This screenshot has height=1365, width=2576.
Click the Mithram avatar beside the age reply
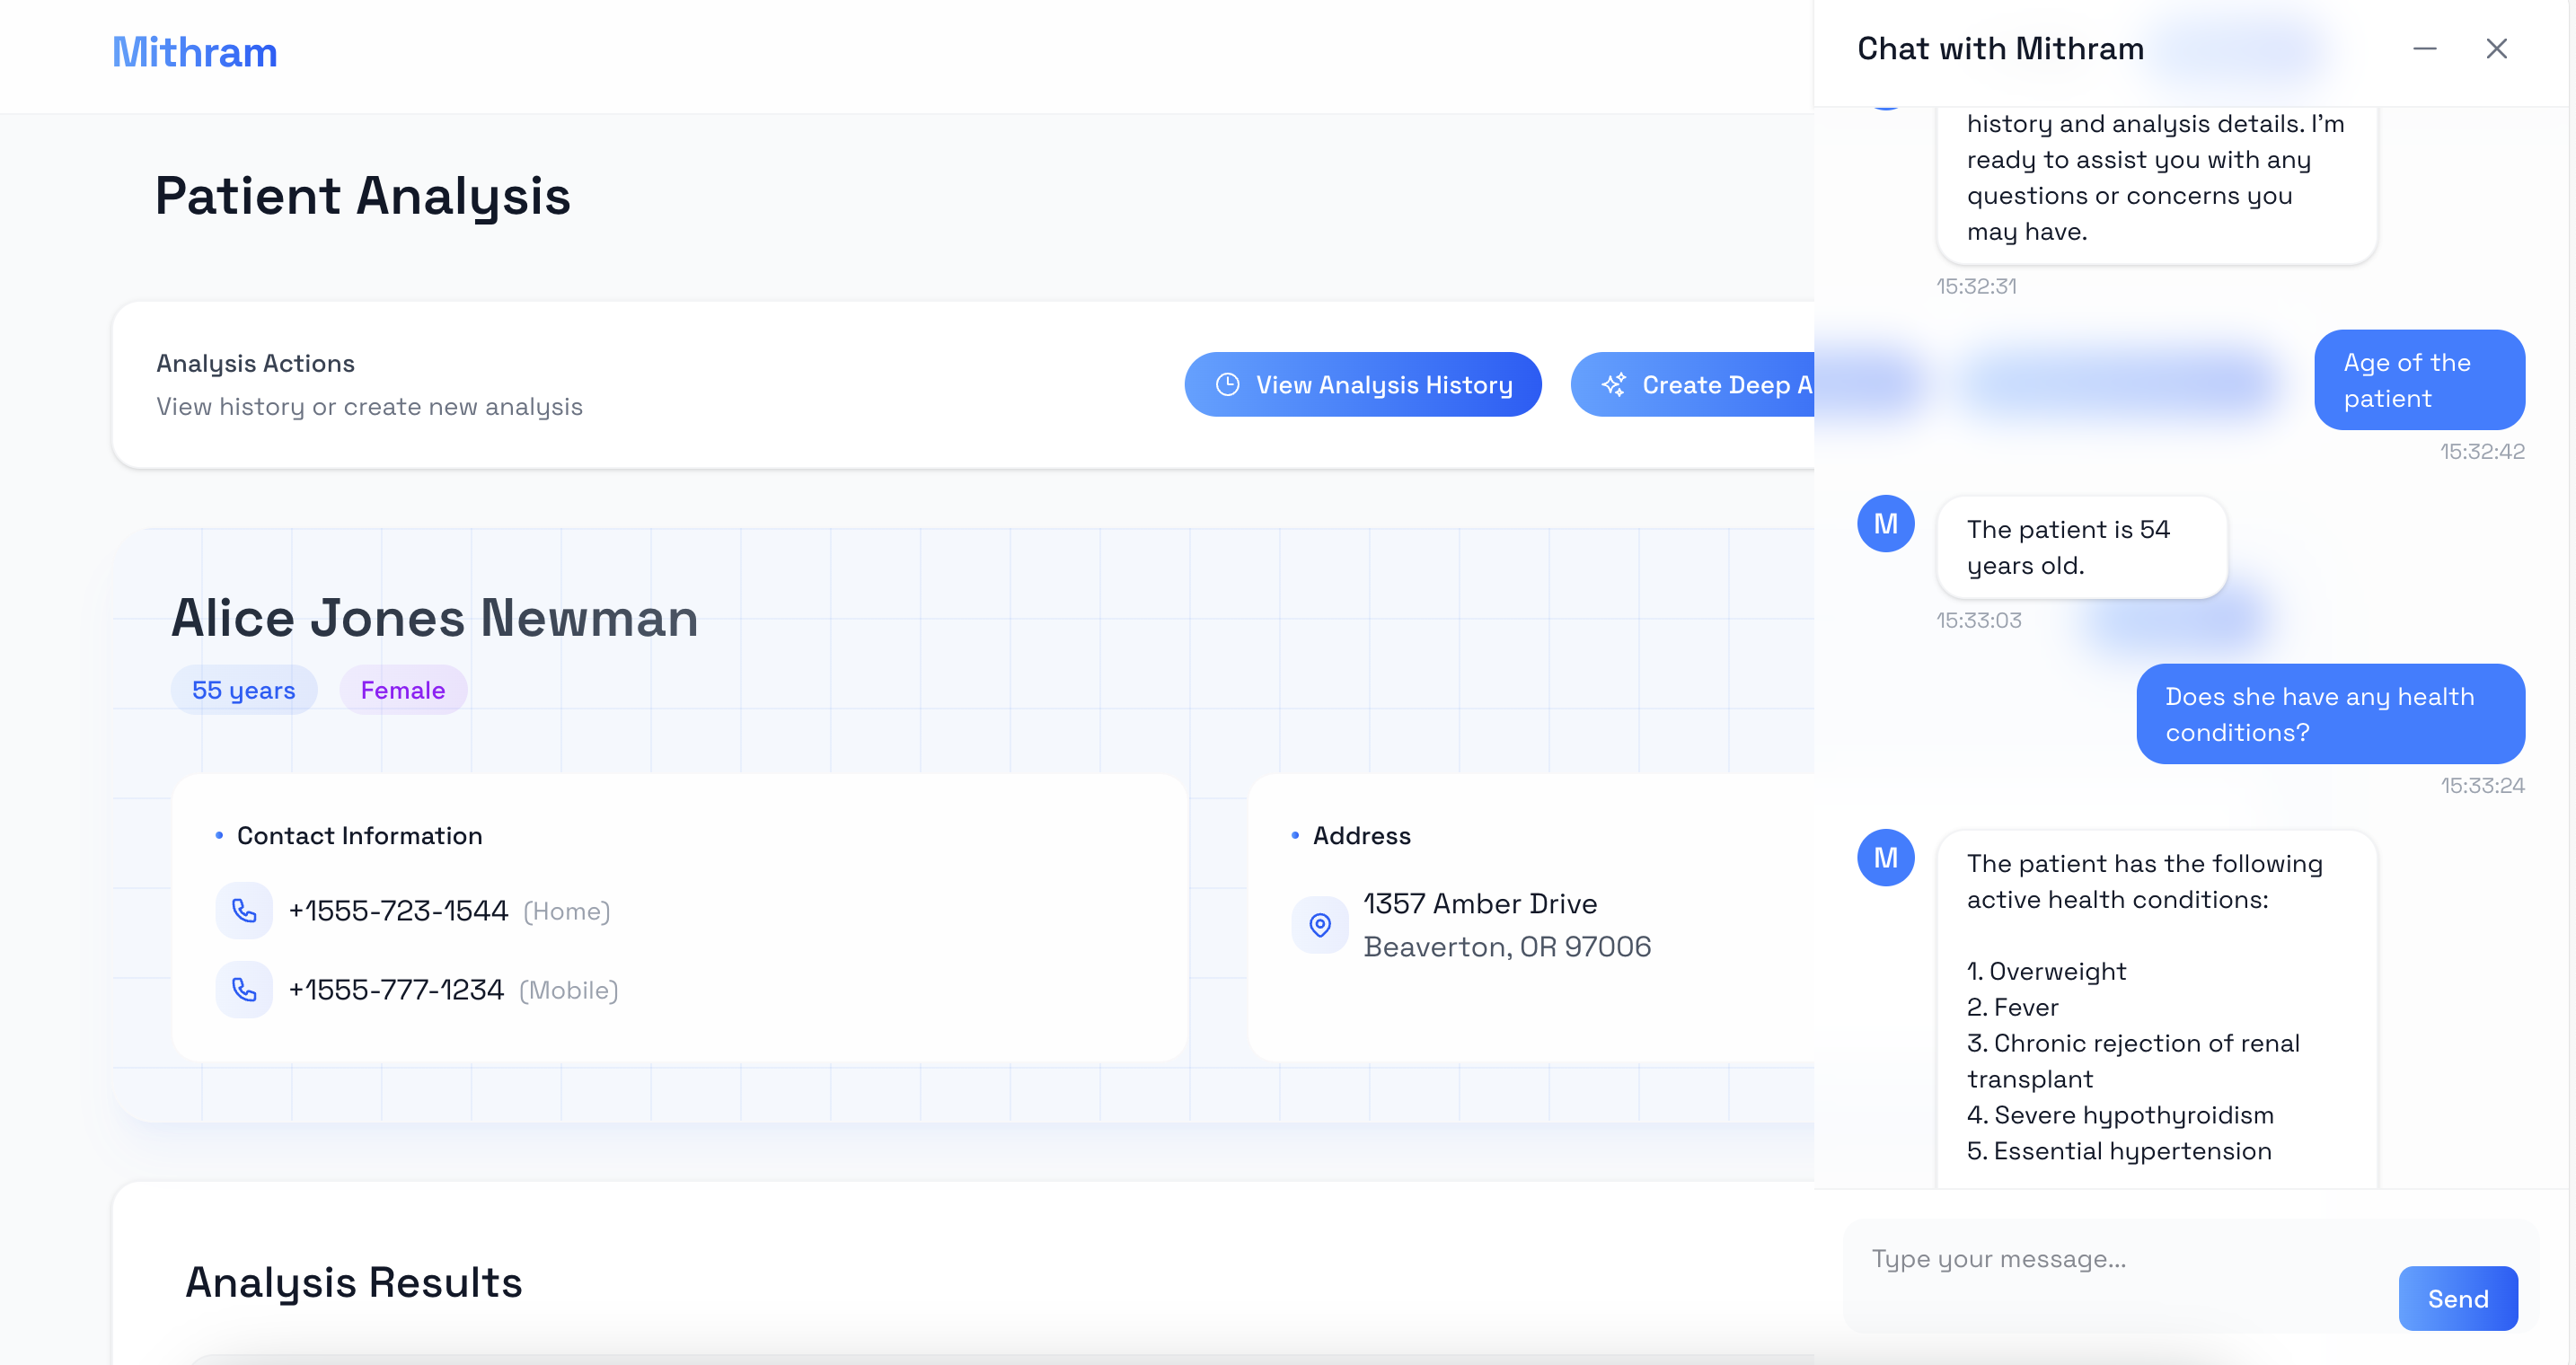[x=1885, y=523]
